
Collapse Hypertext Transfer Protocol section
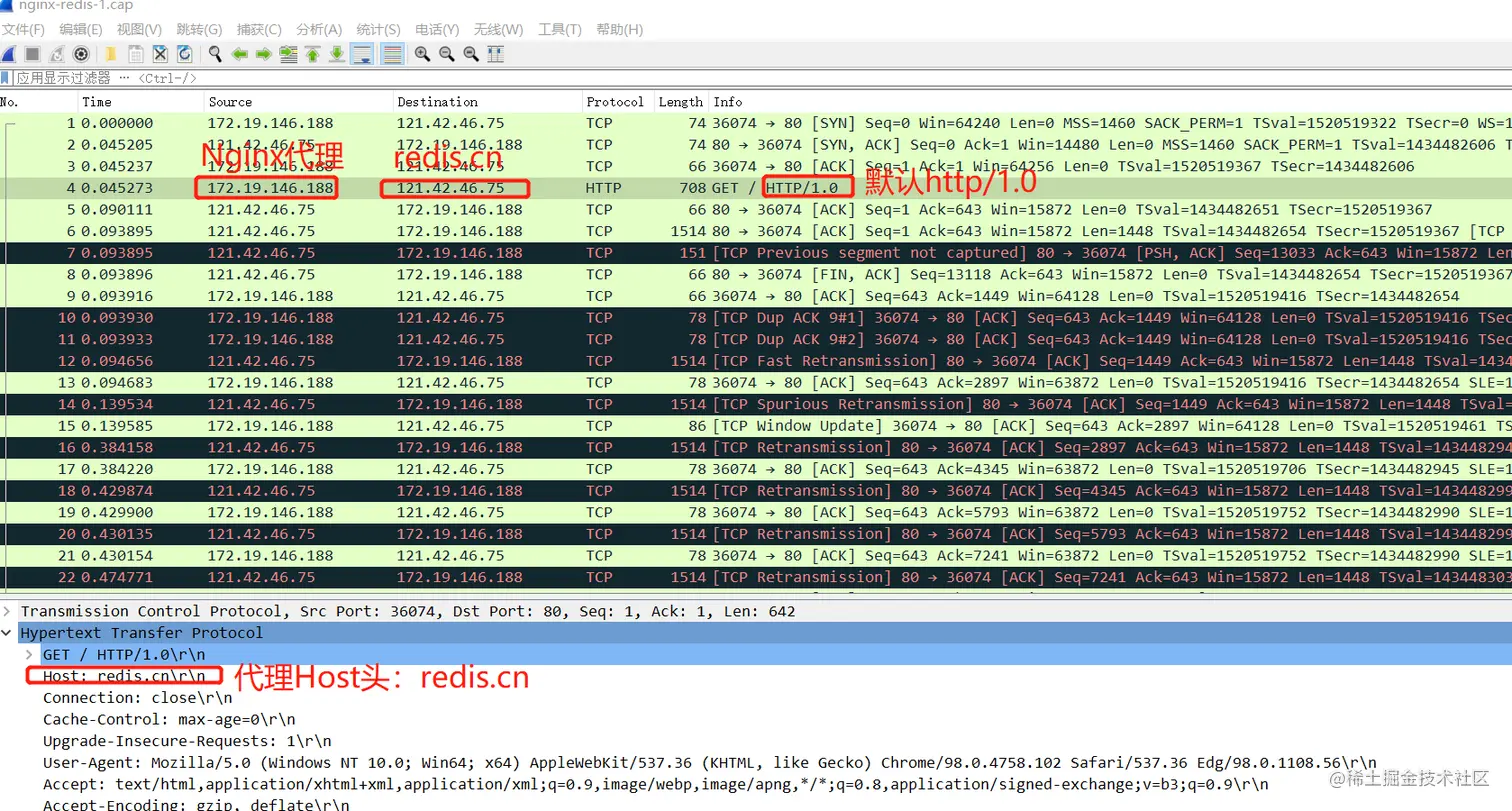[x=8, y=633]
